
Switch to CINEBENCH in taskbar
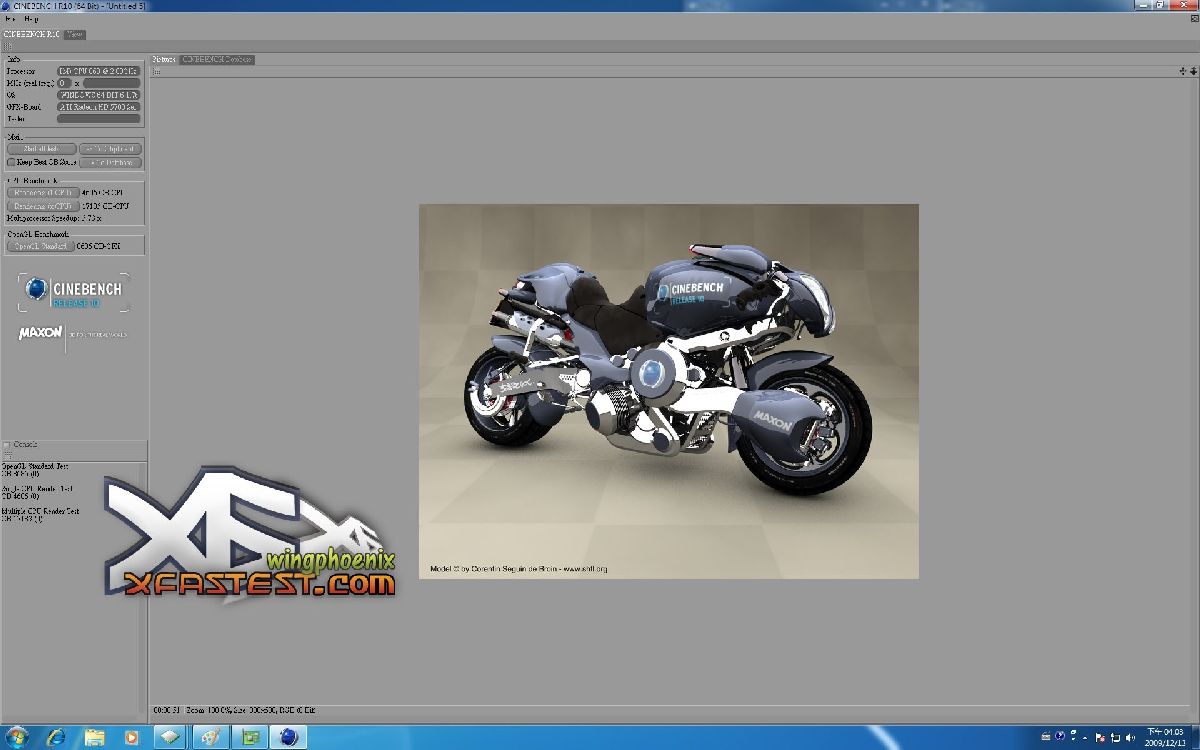pyautogui.click(x=289, y=737)
